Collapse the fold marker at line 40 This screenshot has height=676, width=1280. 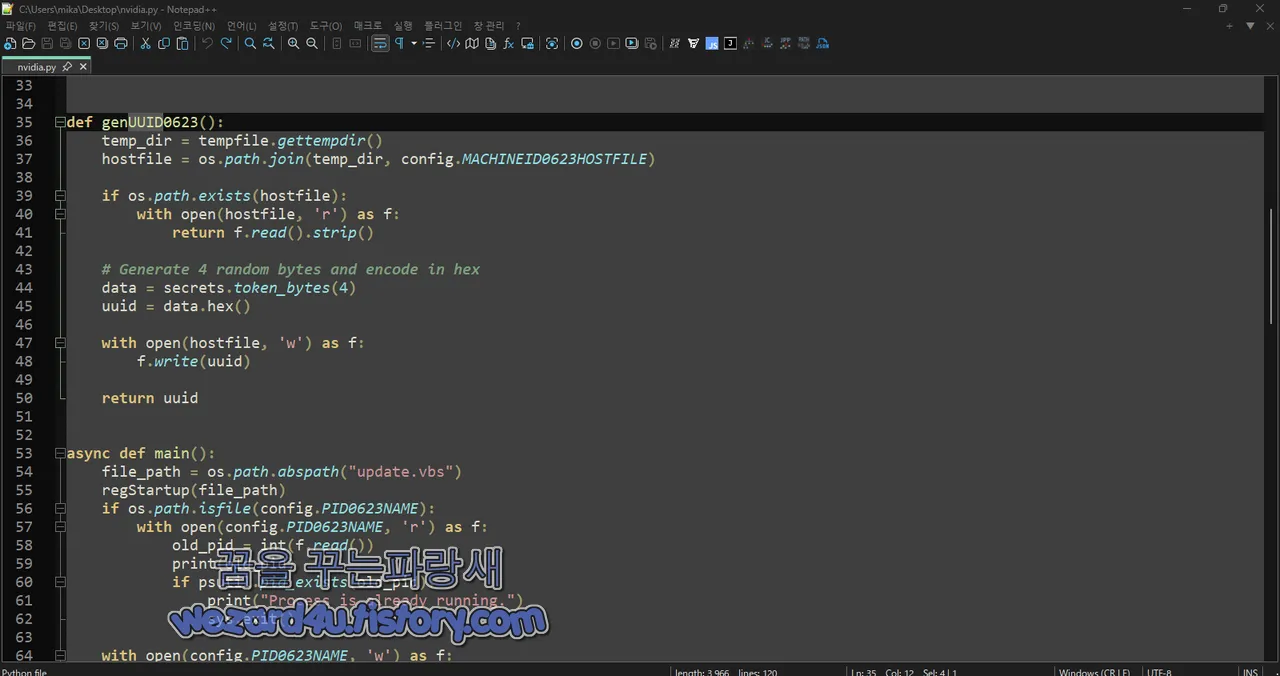pyautogui.click(x=60, y=214)
